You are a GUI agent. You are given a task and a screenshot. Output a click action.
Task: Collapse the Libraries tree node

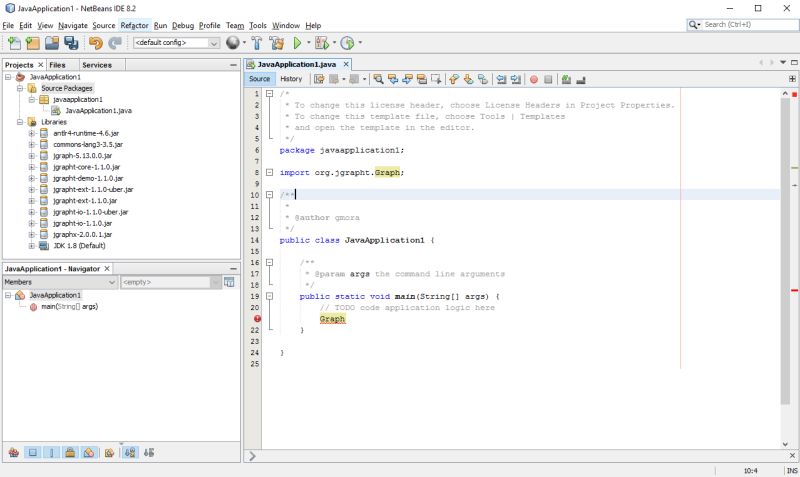[x=20, y=122]
